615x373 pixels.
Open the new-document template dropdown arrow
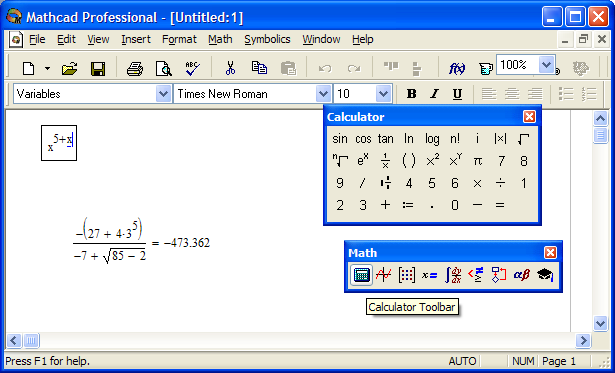point(47,69)
